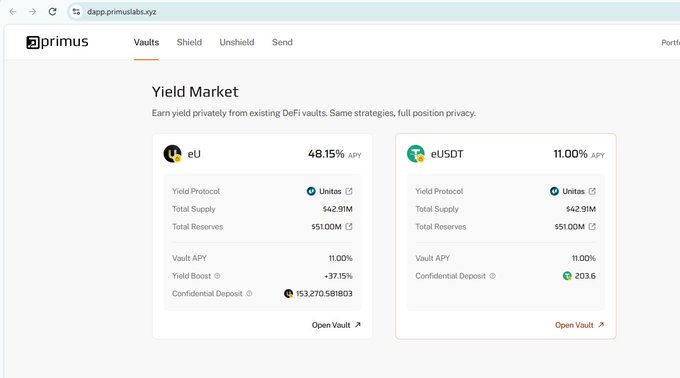
Task: Select the +37.15% Yield Boost value
Action: tap(338, 276)
